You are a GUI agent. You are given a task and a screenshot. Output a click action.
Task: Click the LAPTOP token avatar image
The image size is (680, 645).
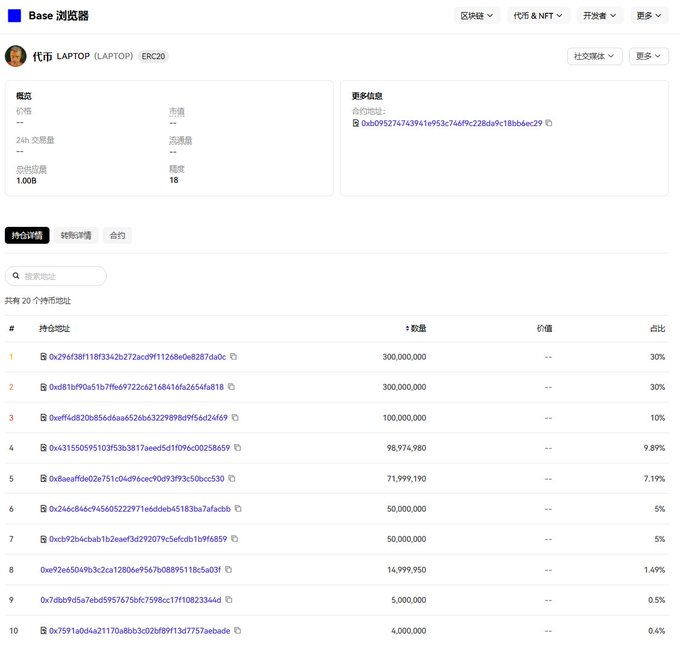16,56
